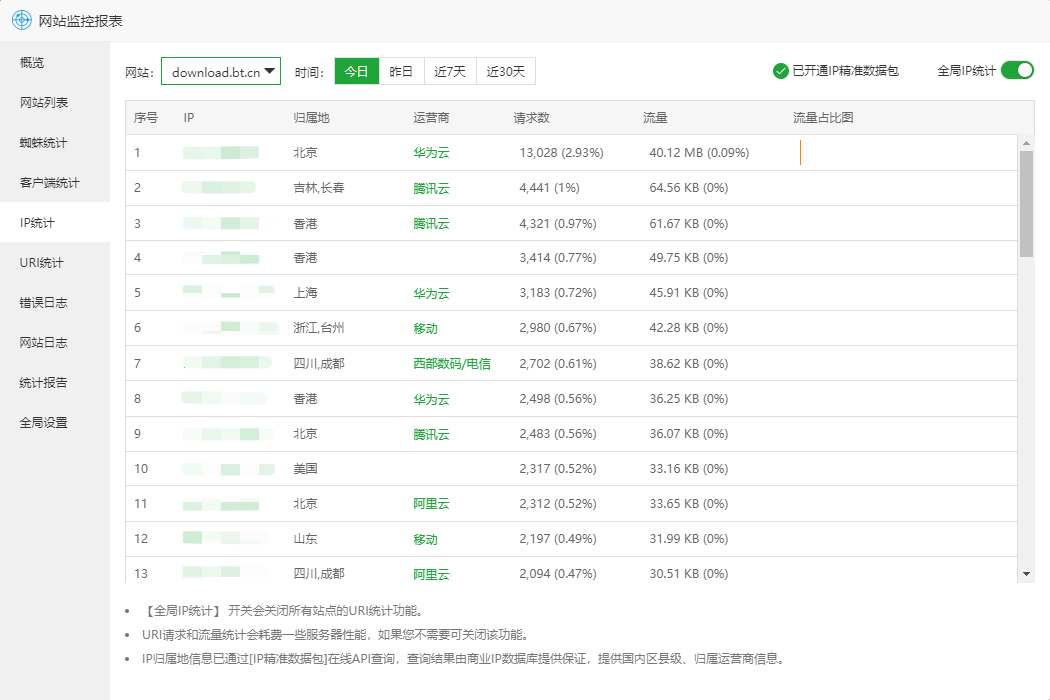Click the scrollbar up arrow in the table
Viewport: 1050px width, 700px height.
point(1026,143)
